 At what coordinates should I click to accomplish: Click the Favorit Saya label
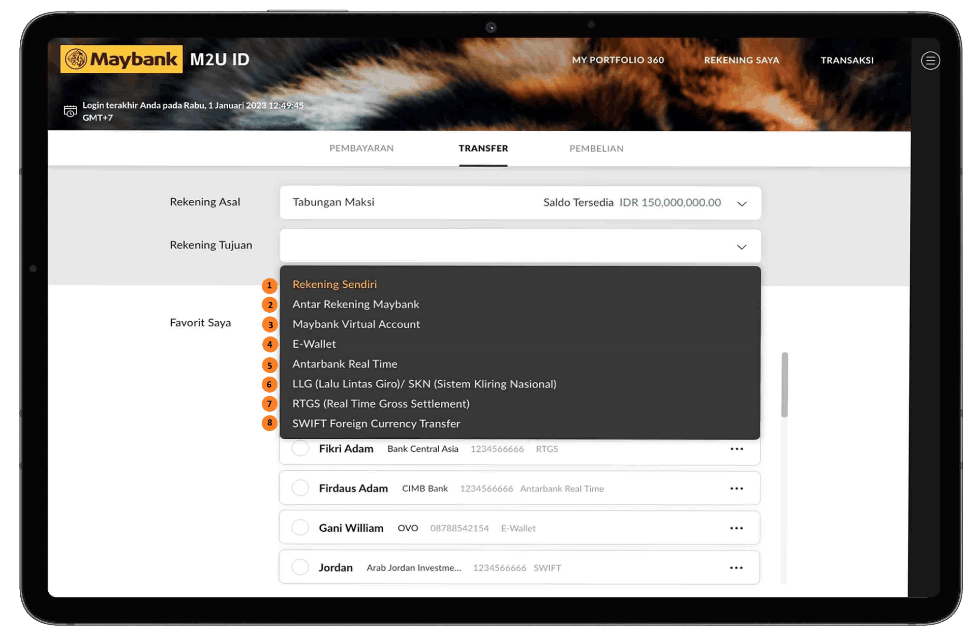pos(200,323)
